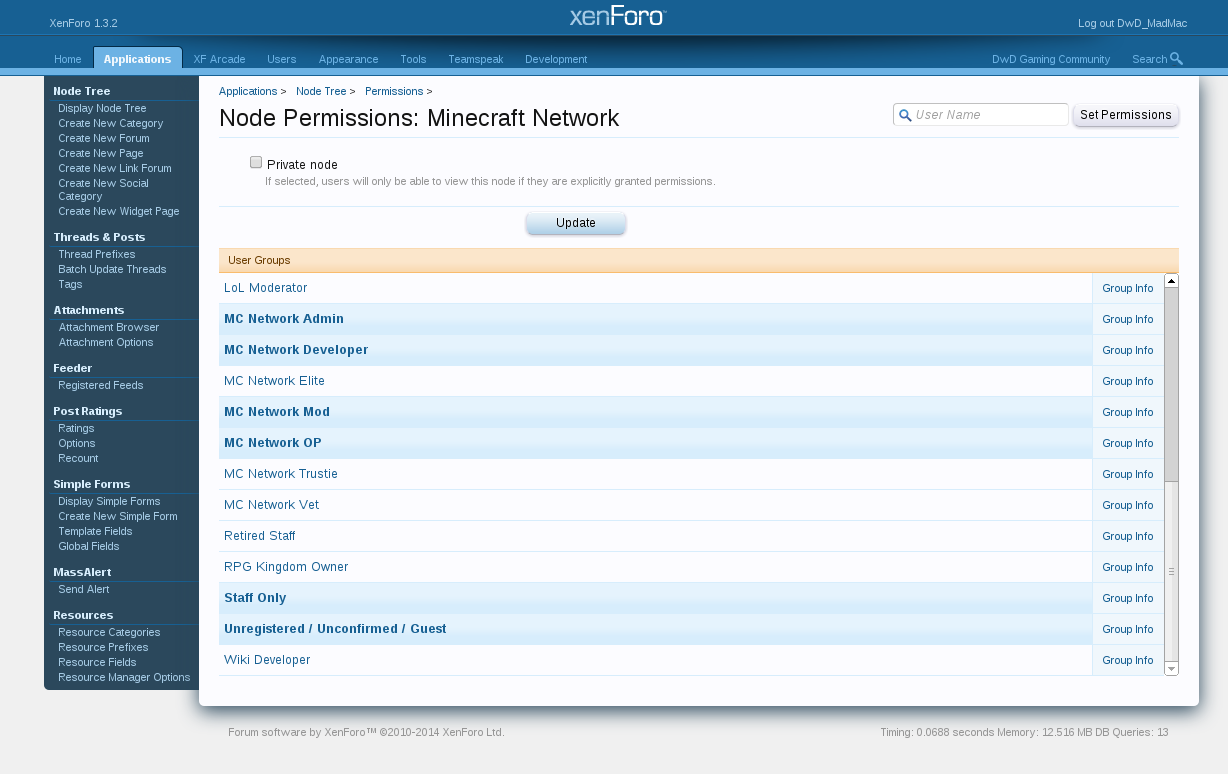1228x774 pixels.
Task: Open the Unregistered / Unconfirmed / Guest group
Action: tap(335, 629)
